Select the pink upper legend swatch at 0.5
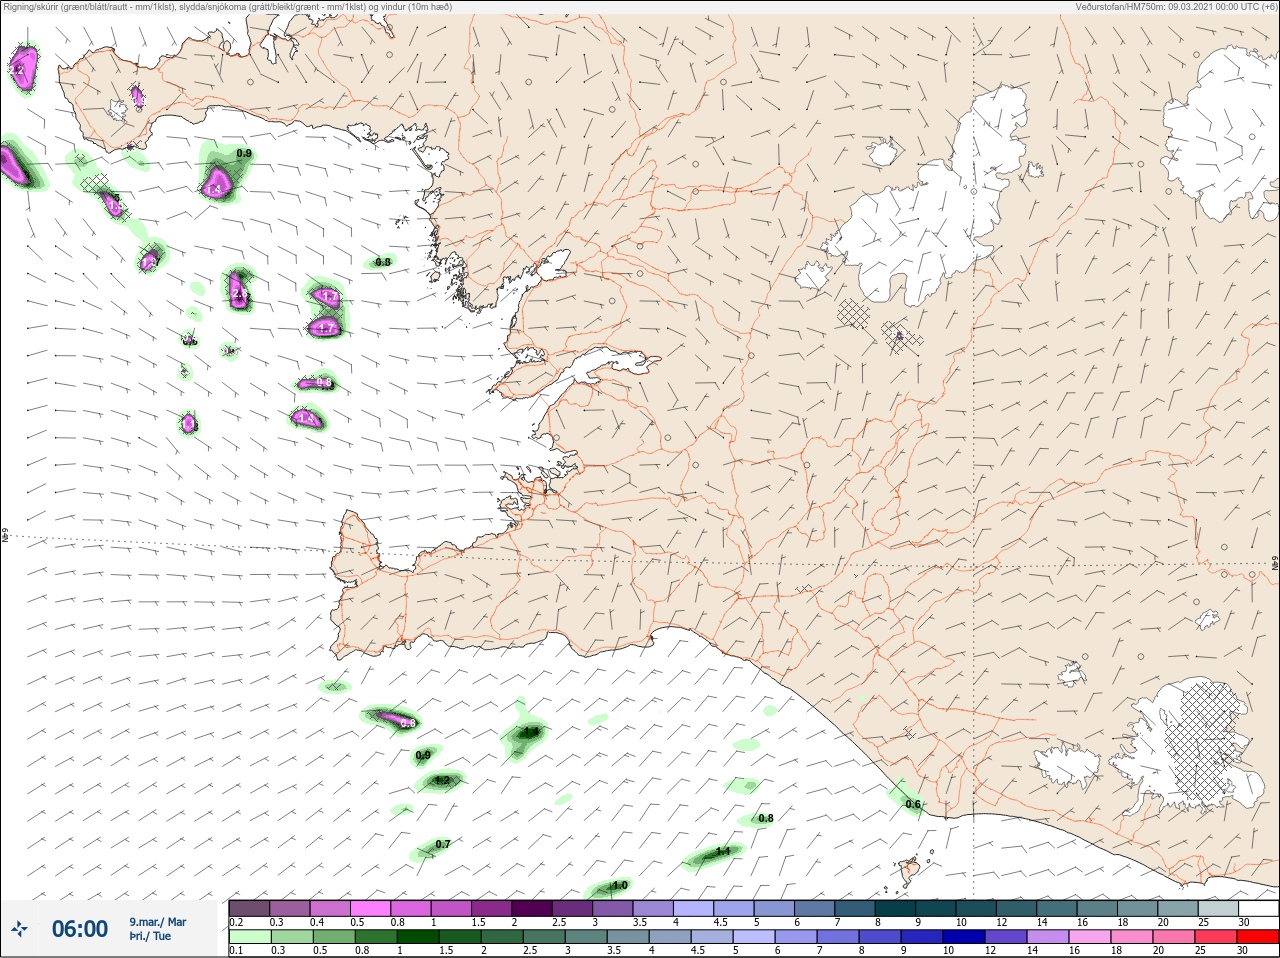The height and width of the screenshot is (958, 1280). pyautogui.click(x=370, y=908)
